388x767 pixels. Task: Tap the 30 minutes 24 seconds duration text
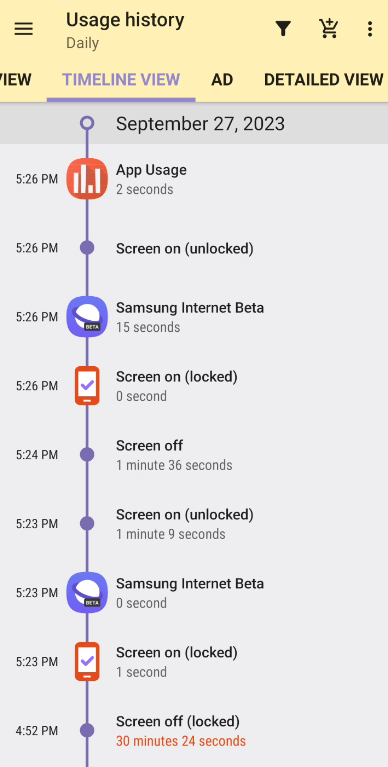pyautogui.click(x=181, y=741)
